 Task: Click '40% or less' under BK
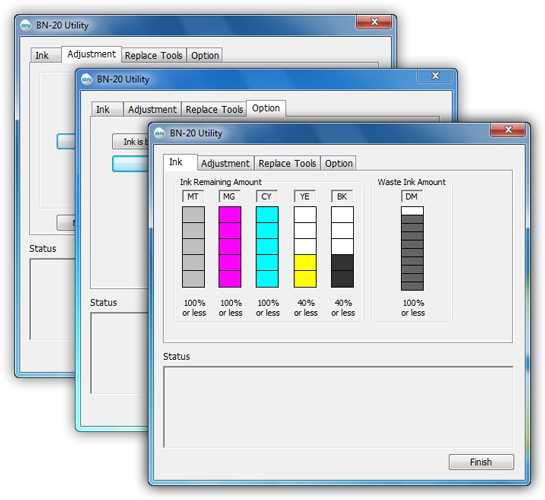pos(343,308)
